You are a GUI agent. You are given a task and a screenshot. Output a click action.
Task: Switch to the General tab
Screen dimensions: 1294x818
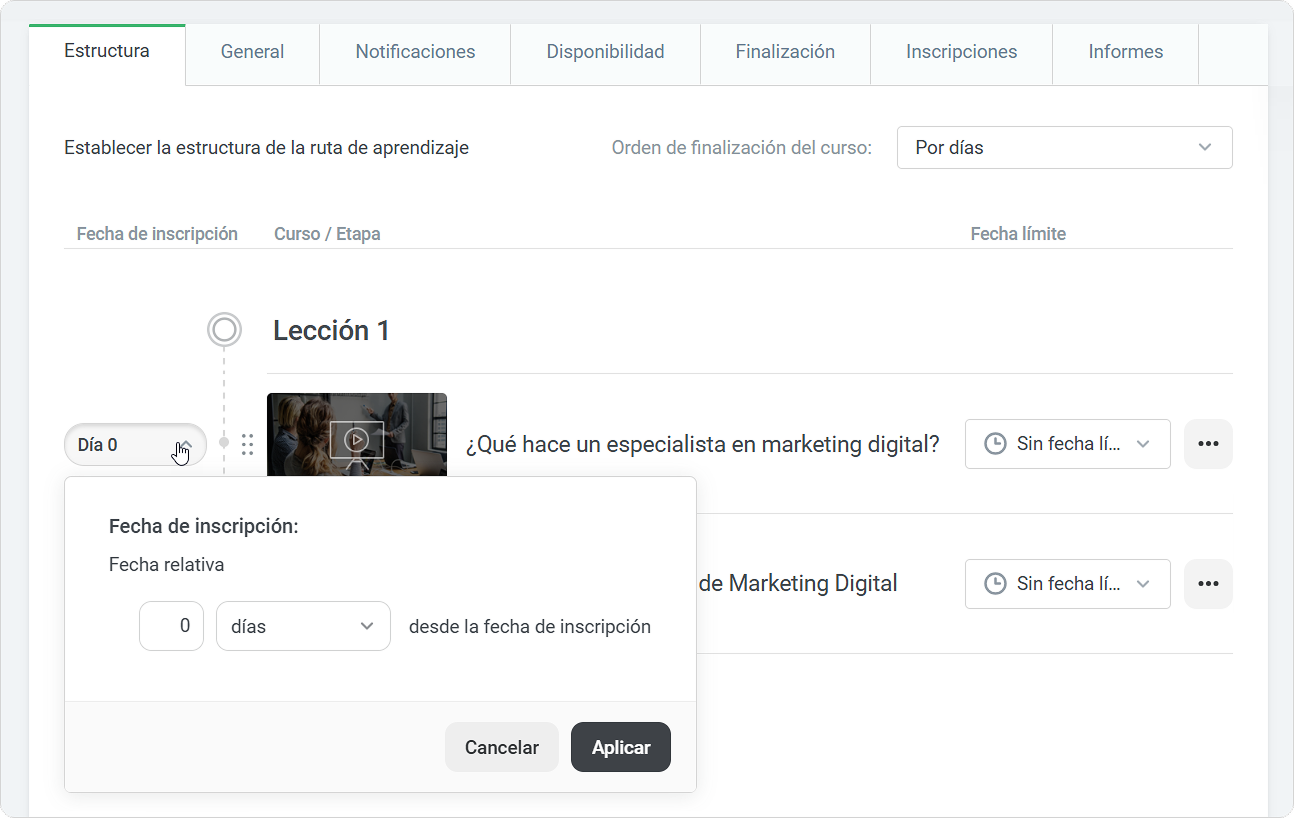tap(252, 52)
